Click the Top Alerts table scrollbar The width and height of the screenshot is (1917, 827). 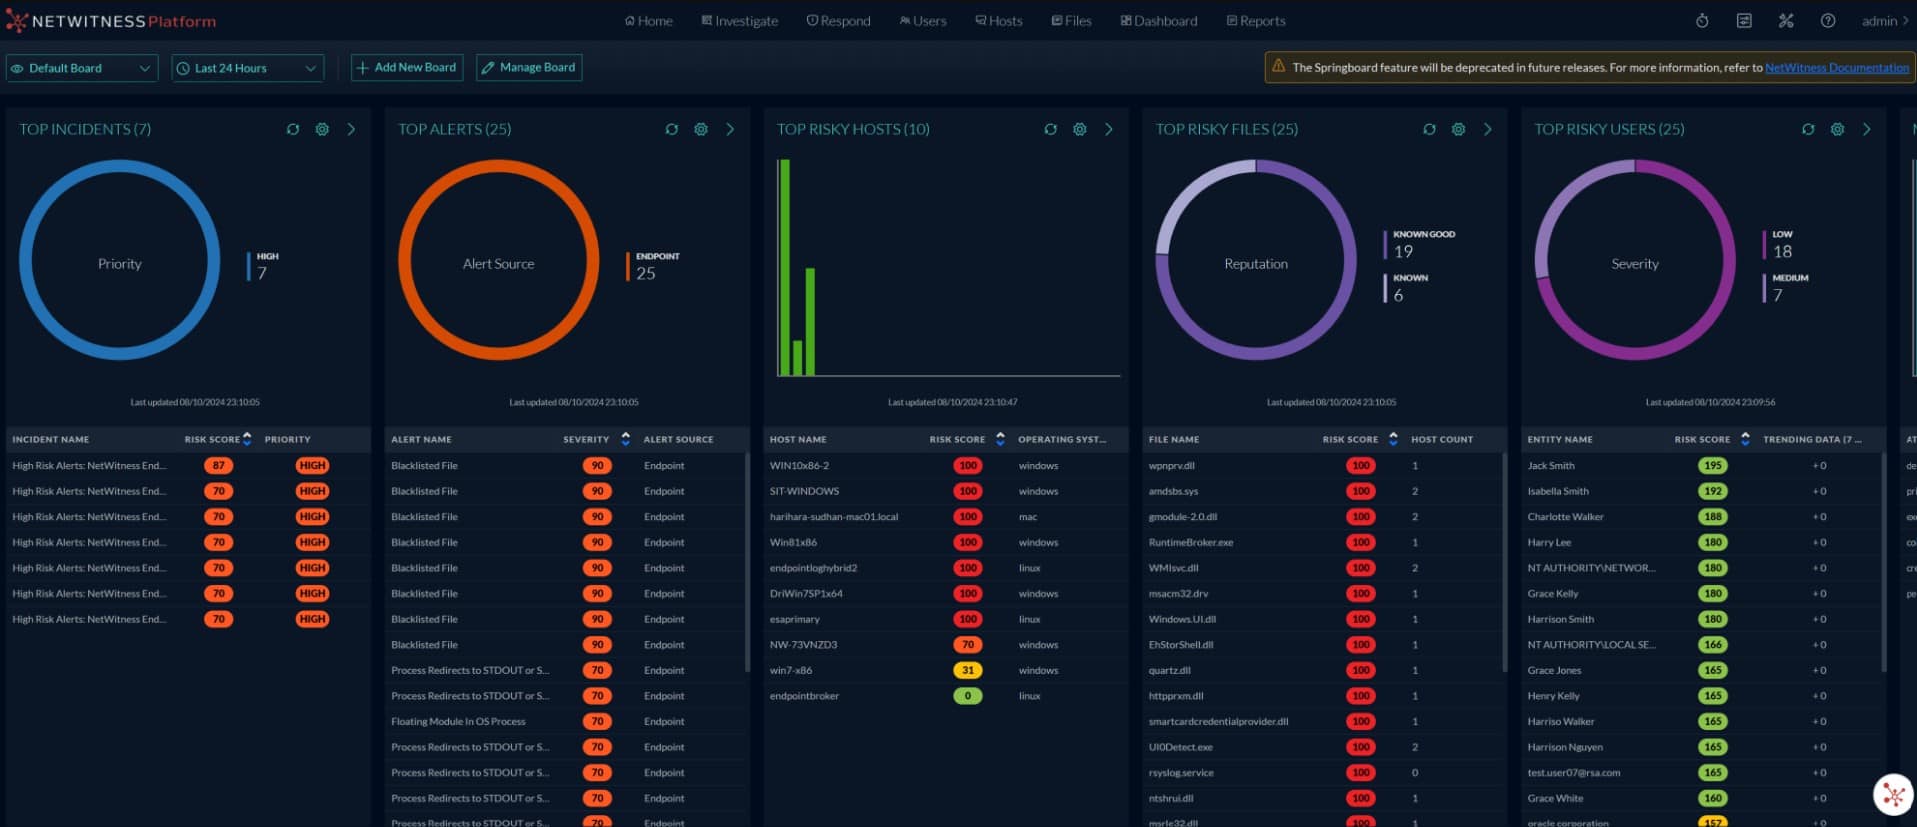pyautogui.click(x=747, y=562)
